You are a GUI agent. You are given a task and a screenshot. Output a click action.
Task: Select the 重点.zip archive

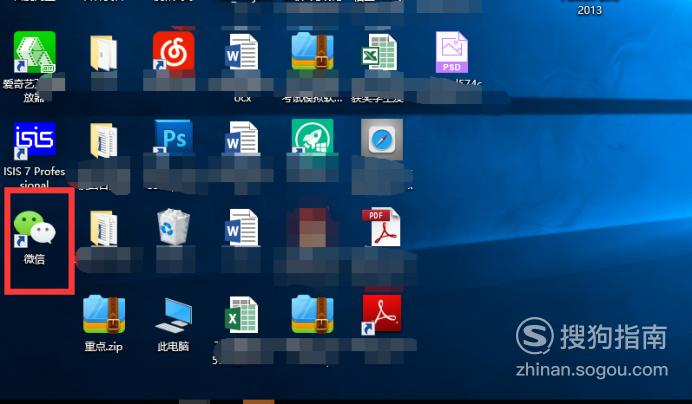click(104, 314)
